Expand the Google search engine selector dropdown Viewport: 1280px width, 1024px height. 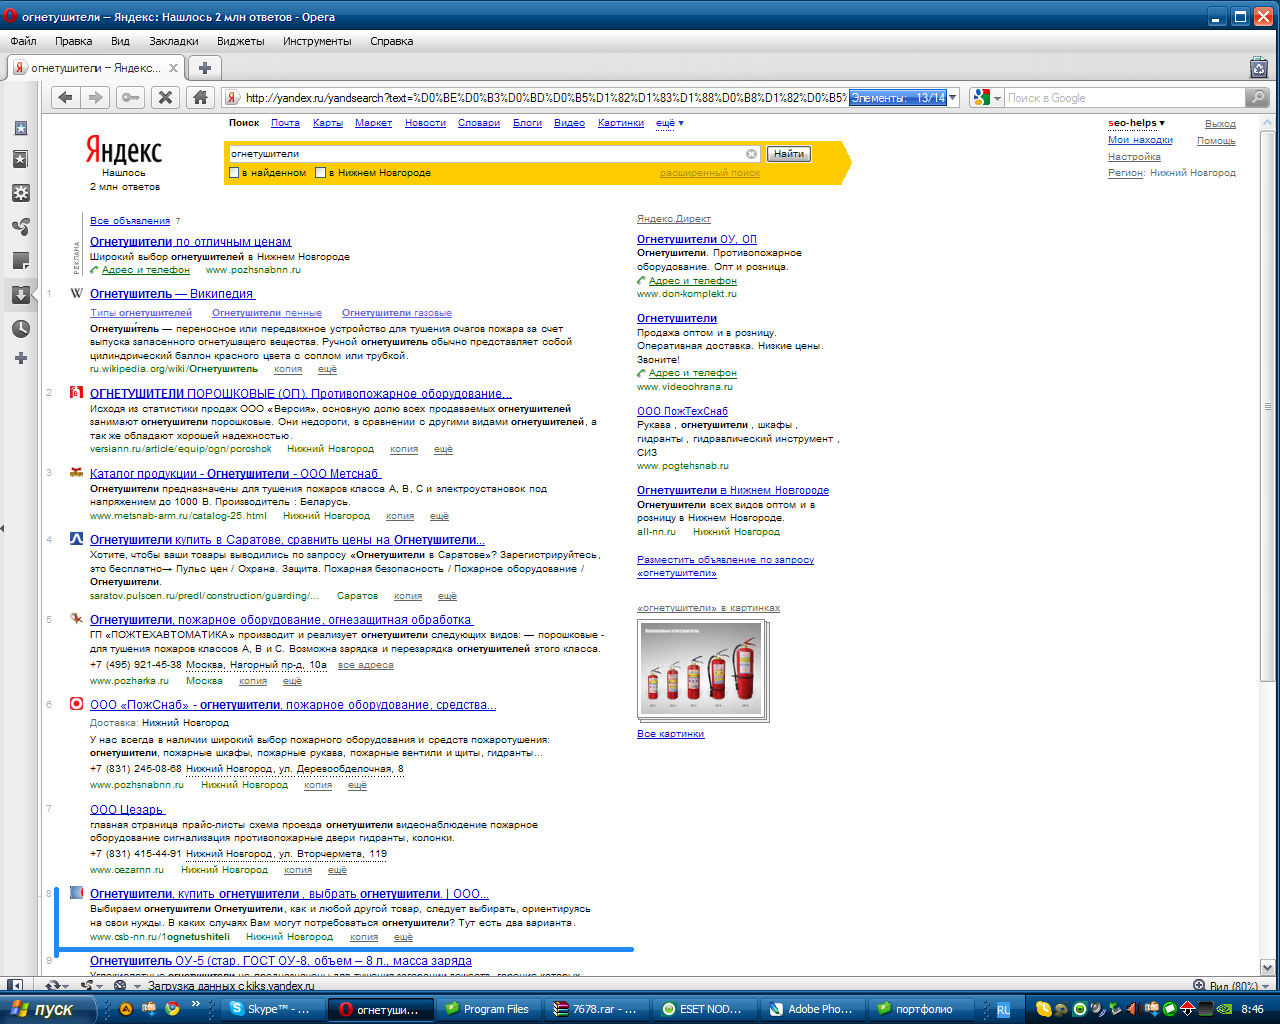987,97
